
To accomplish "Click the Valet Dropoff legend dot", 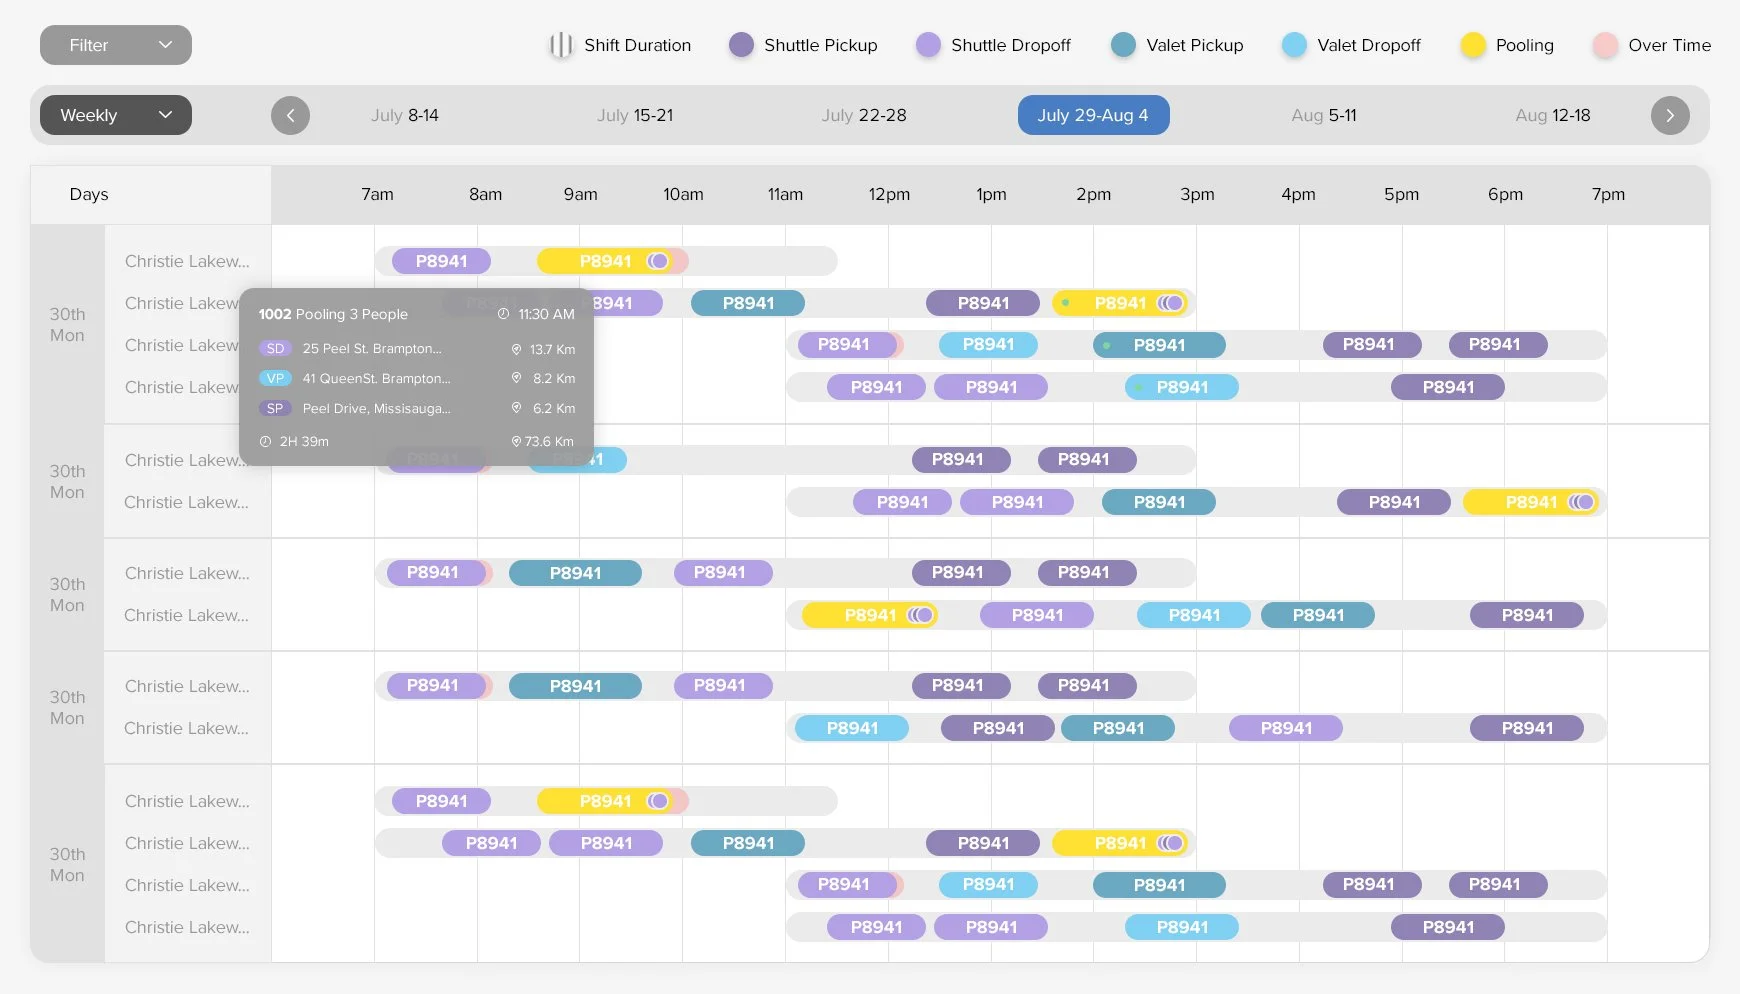I will pyautogui.click(x=1294, y=45).
